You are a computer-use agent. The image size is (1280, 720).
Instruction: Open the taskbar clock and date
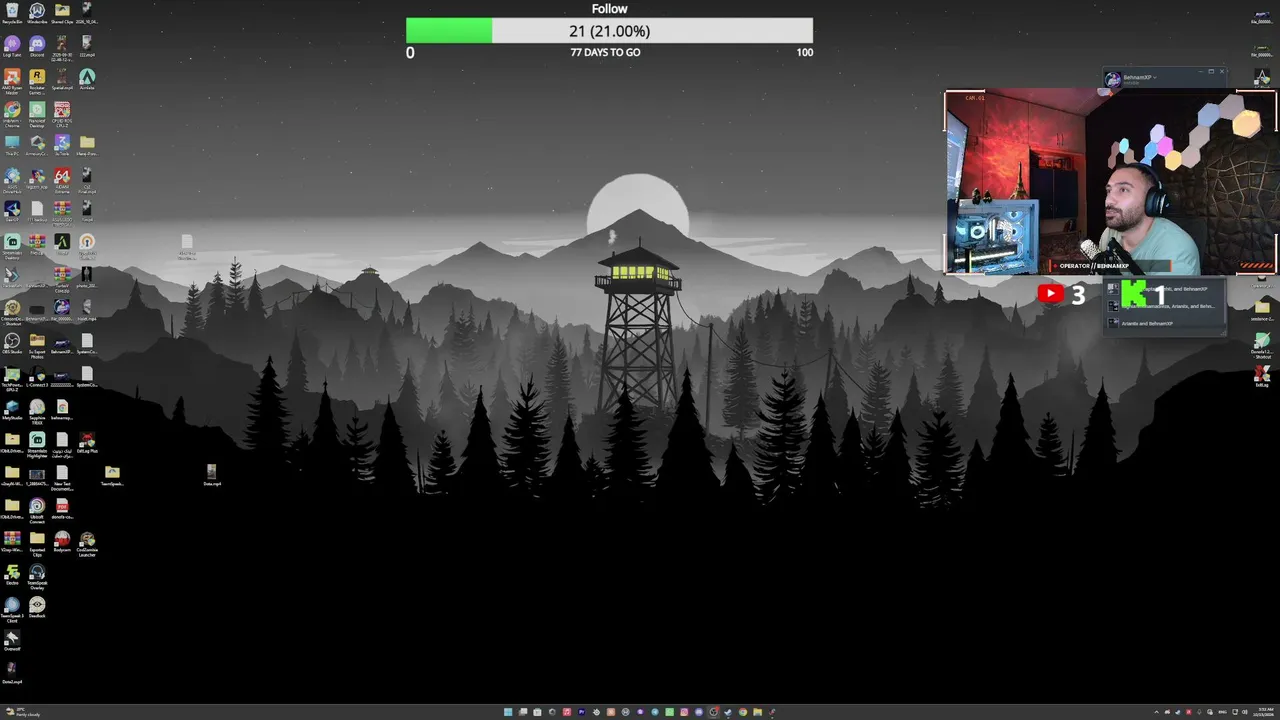[1265, 712]
